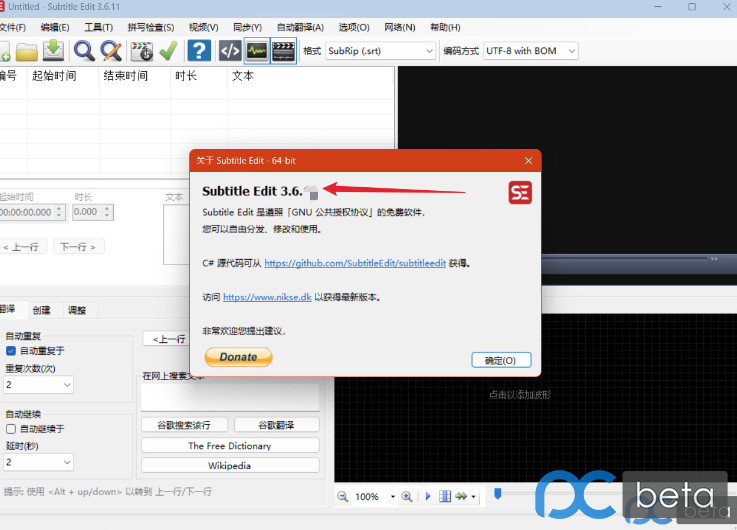Open the 选项(O) menu

coord(354,27)
